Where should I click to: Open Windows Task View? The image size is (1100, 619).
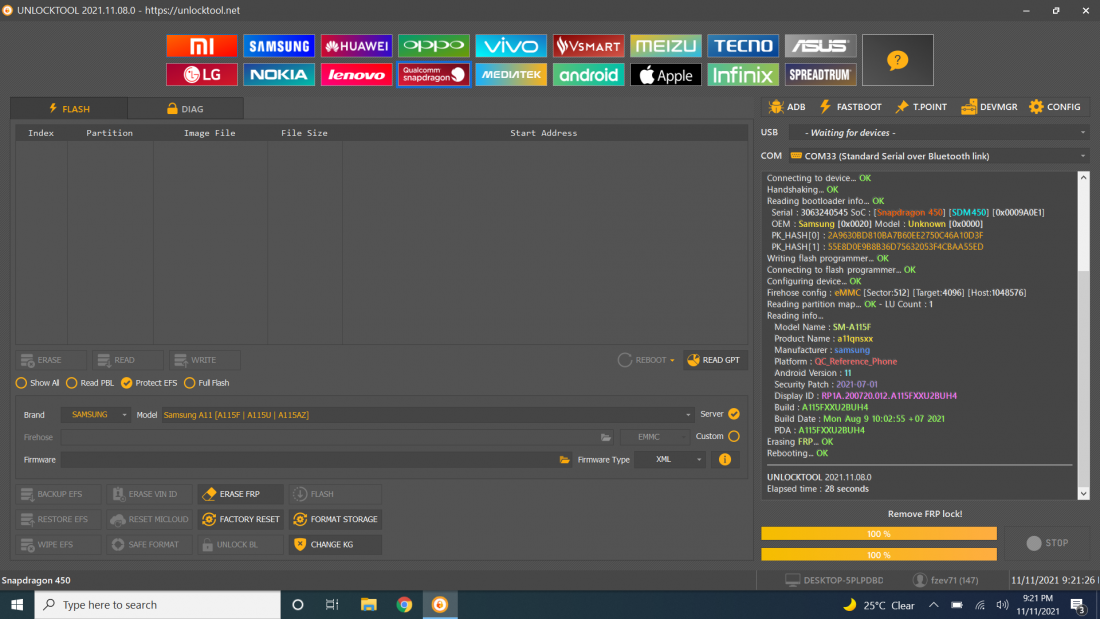333,605
